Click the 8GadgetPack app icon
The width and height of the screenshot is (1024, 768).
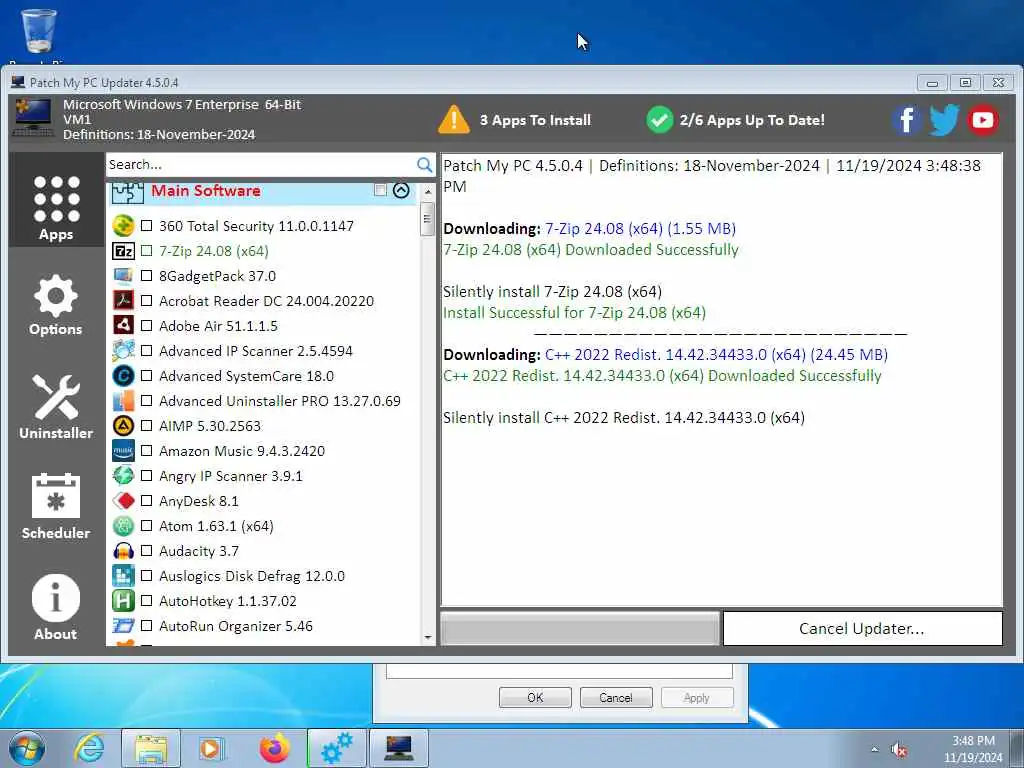(123, 276)
